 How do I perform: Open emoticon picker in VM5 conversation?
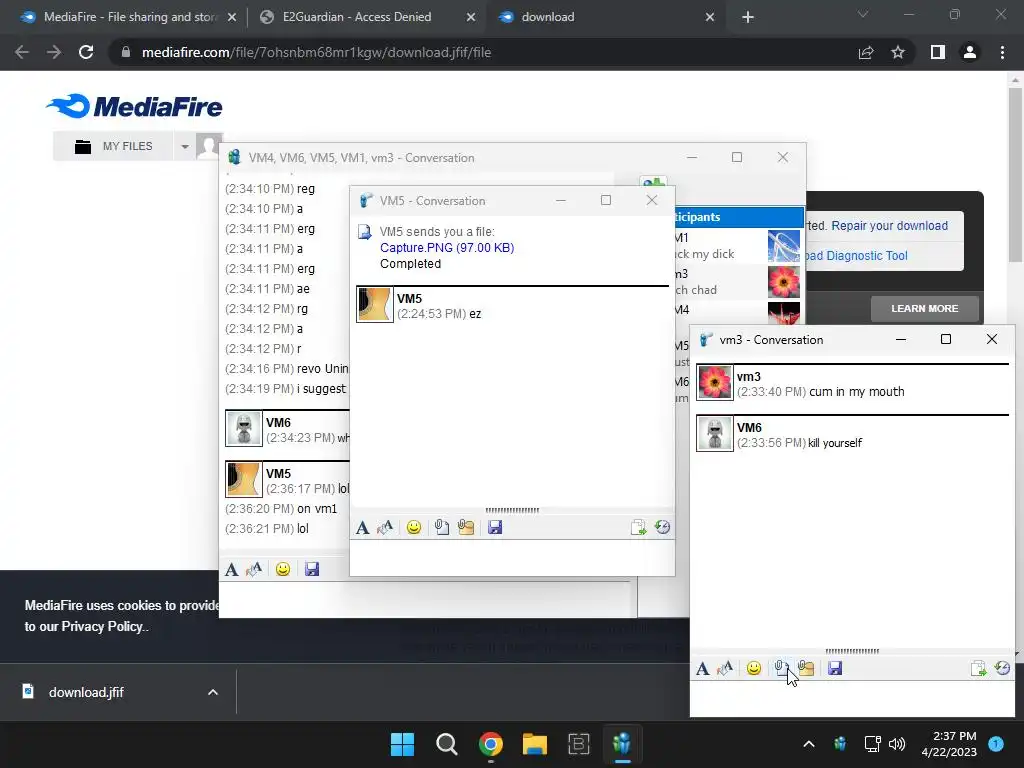(x=413, y=528)
